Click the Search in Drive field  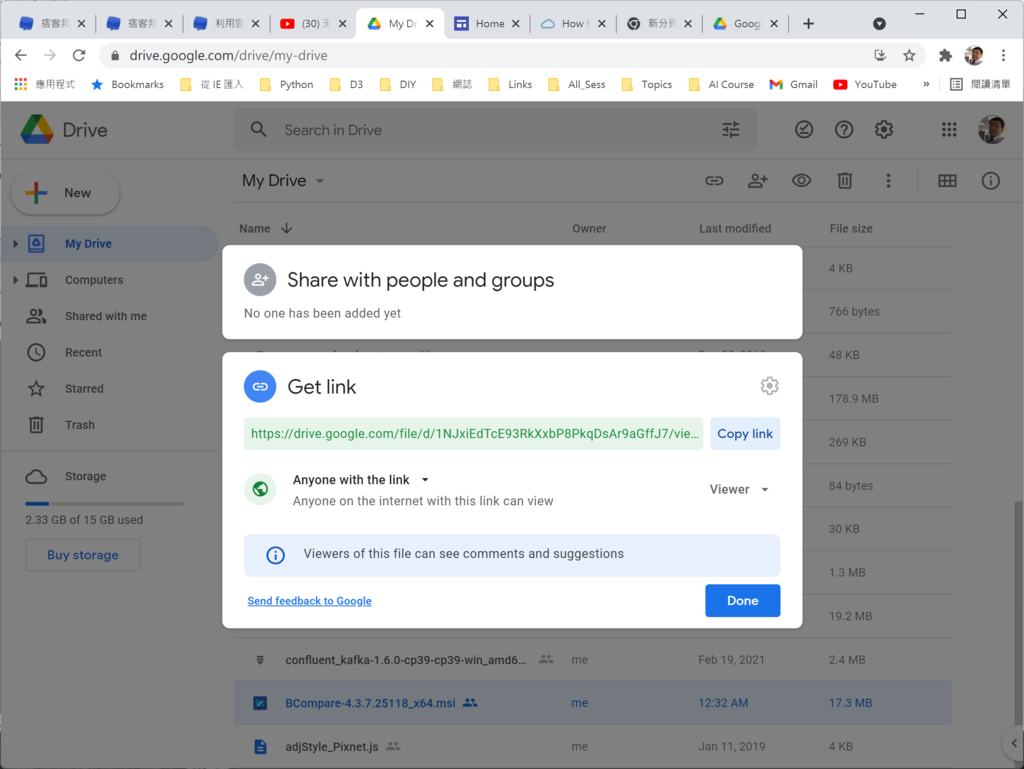[x=496, y=130]
